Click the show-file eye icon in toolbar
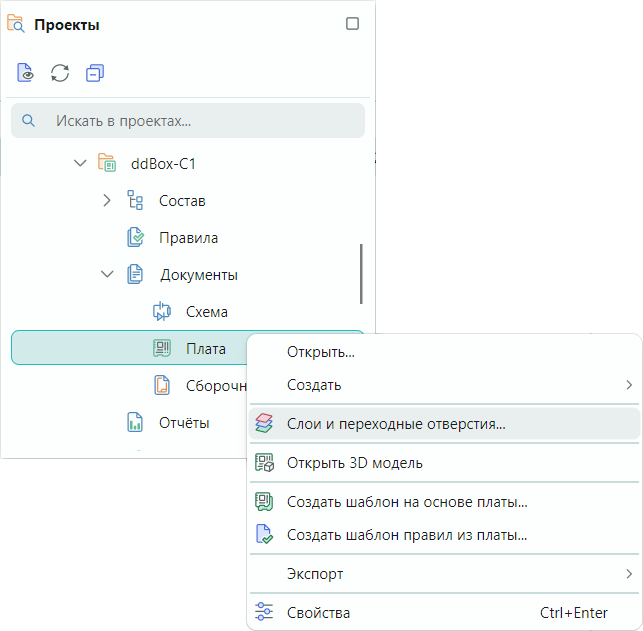The width and height of the screenshot is (643, 631). pos(27,73)
